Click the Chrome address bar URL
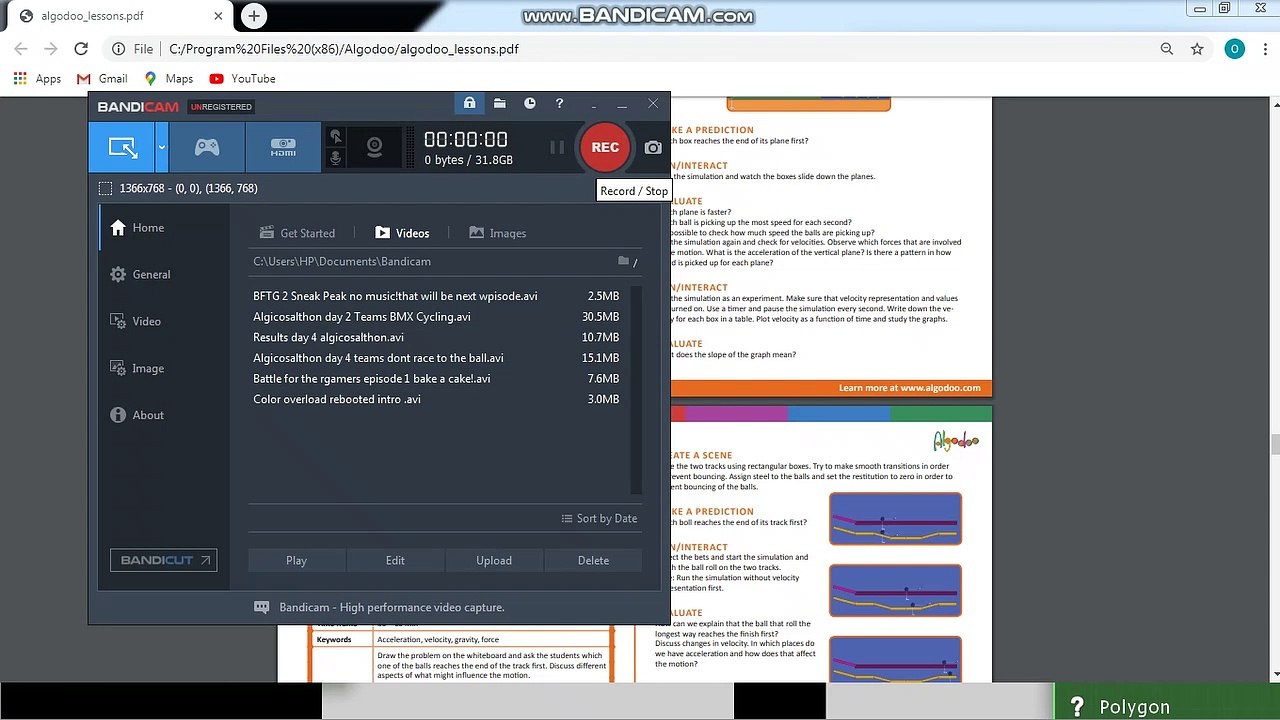 (x=344, y=49)
